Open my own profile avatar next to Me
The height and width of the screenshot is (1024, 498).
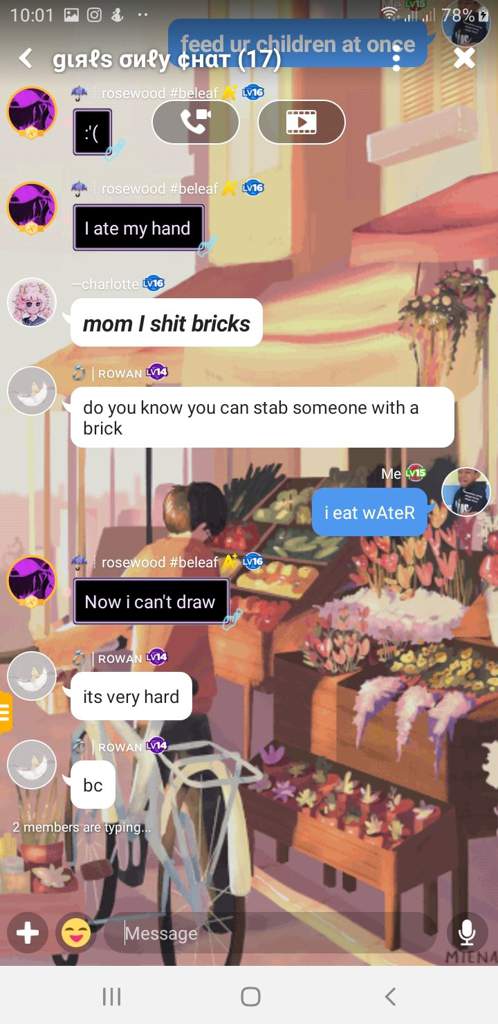pos(465,491)
